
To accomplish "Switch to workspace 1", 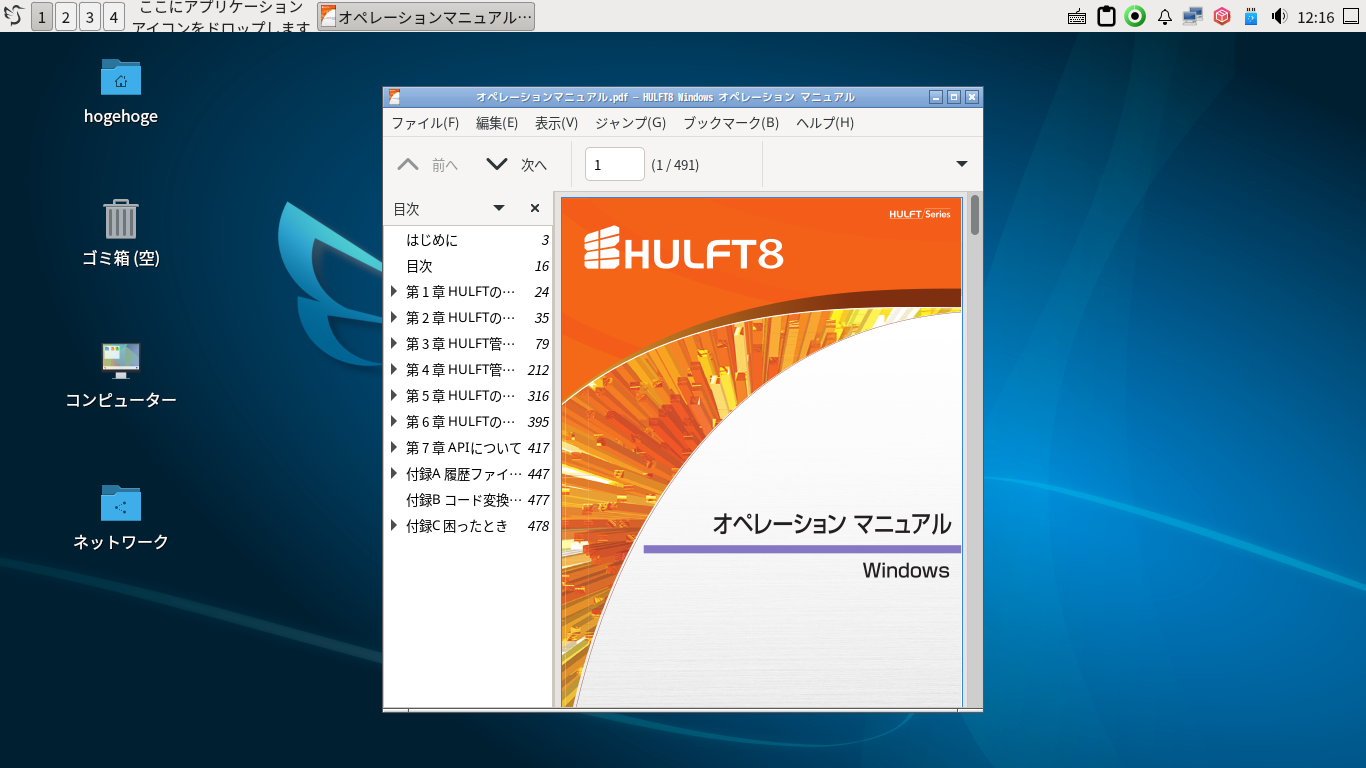I will point(42,16).
